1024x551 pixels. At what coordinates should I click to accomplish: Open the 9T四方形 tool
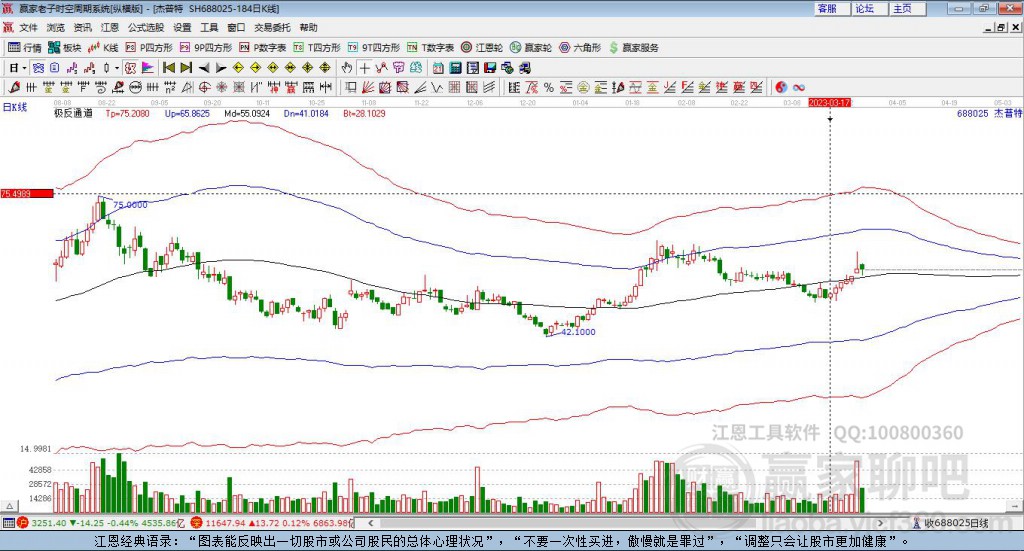[374, 48]
